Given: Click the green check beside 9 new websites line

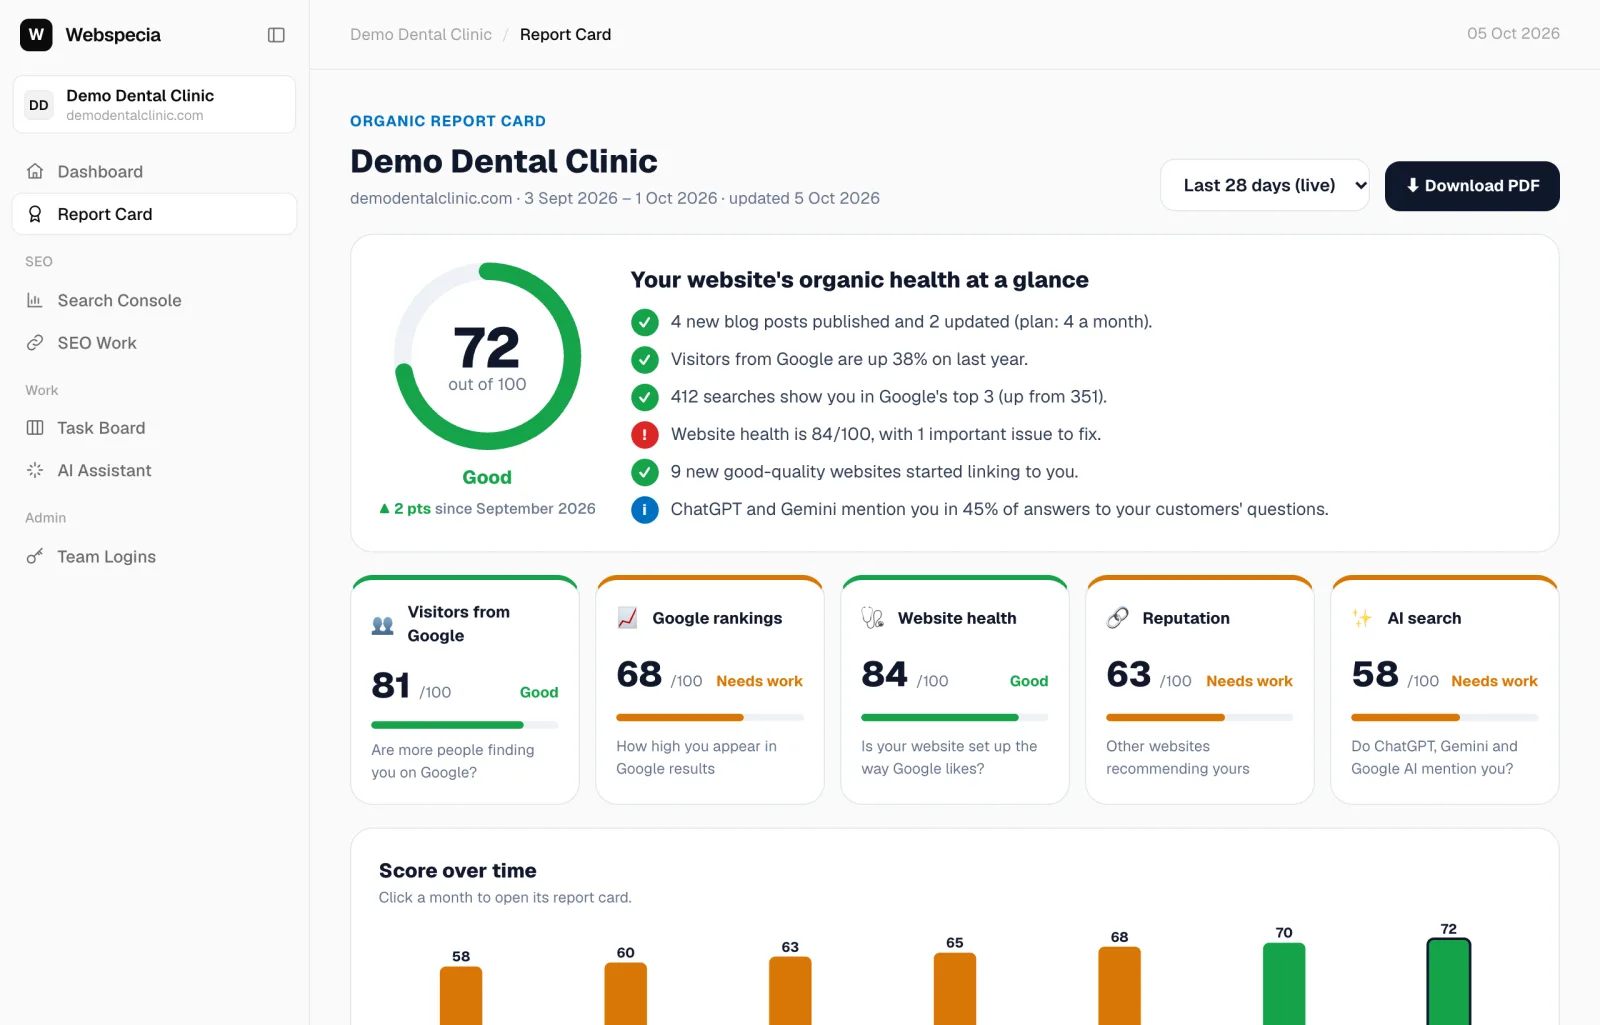Looking at the screenshot, I should [645, 472].
